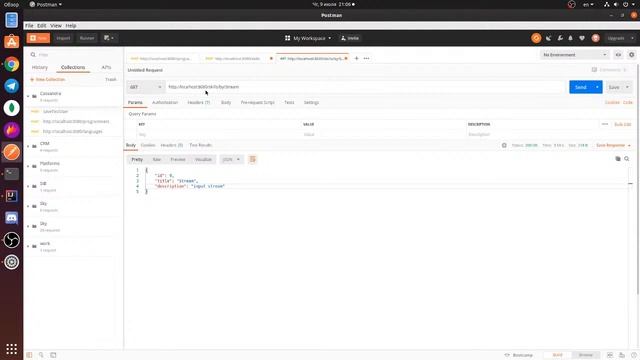This screenshot has width=640, height=360.
Task: Click the orange sync status icon
Action: click(536, 38)
